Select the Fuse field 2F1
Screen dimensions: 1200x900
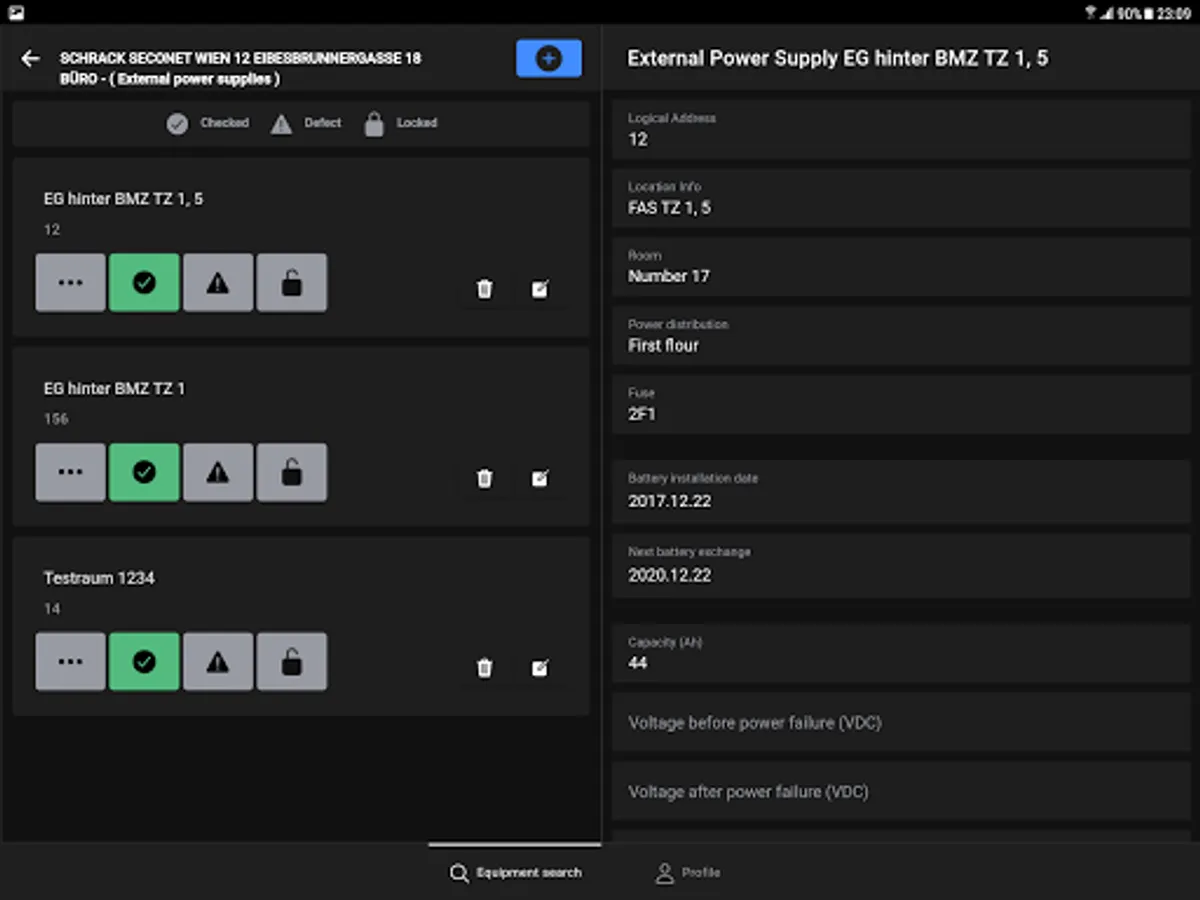[901, 405]
